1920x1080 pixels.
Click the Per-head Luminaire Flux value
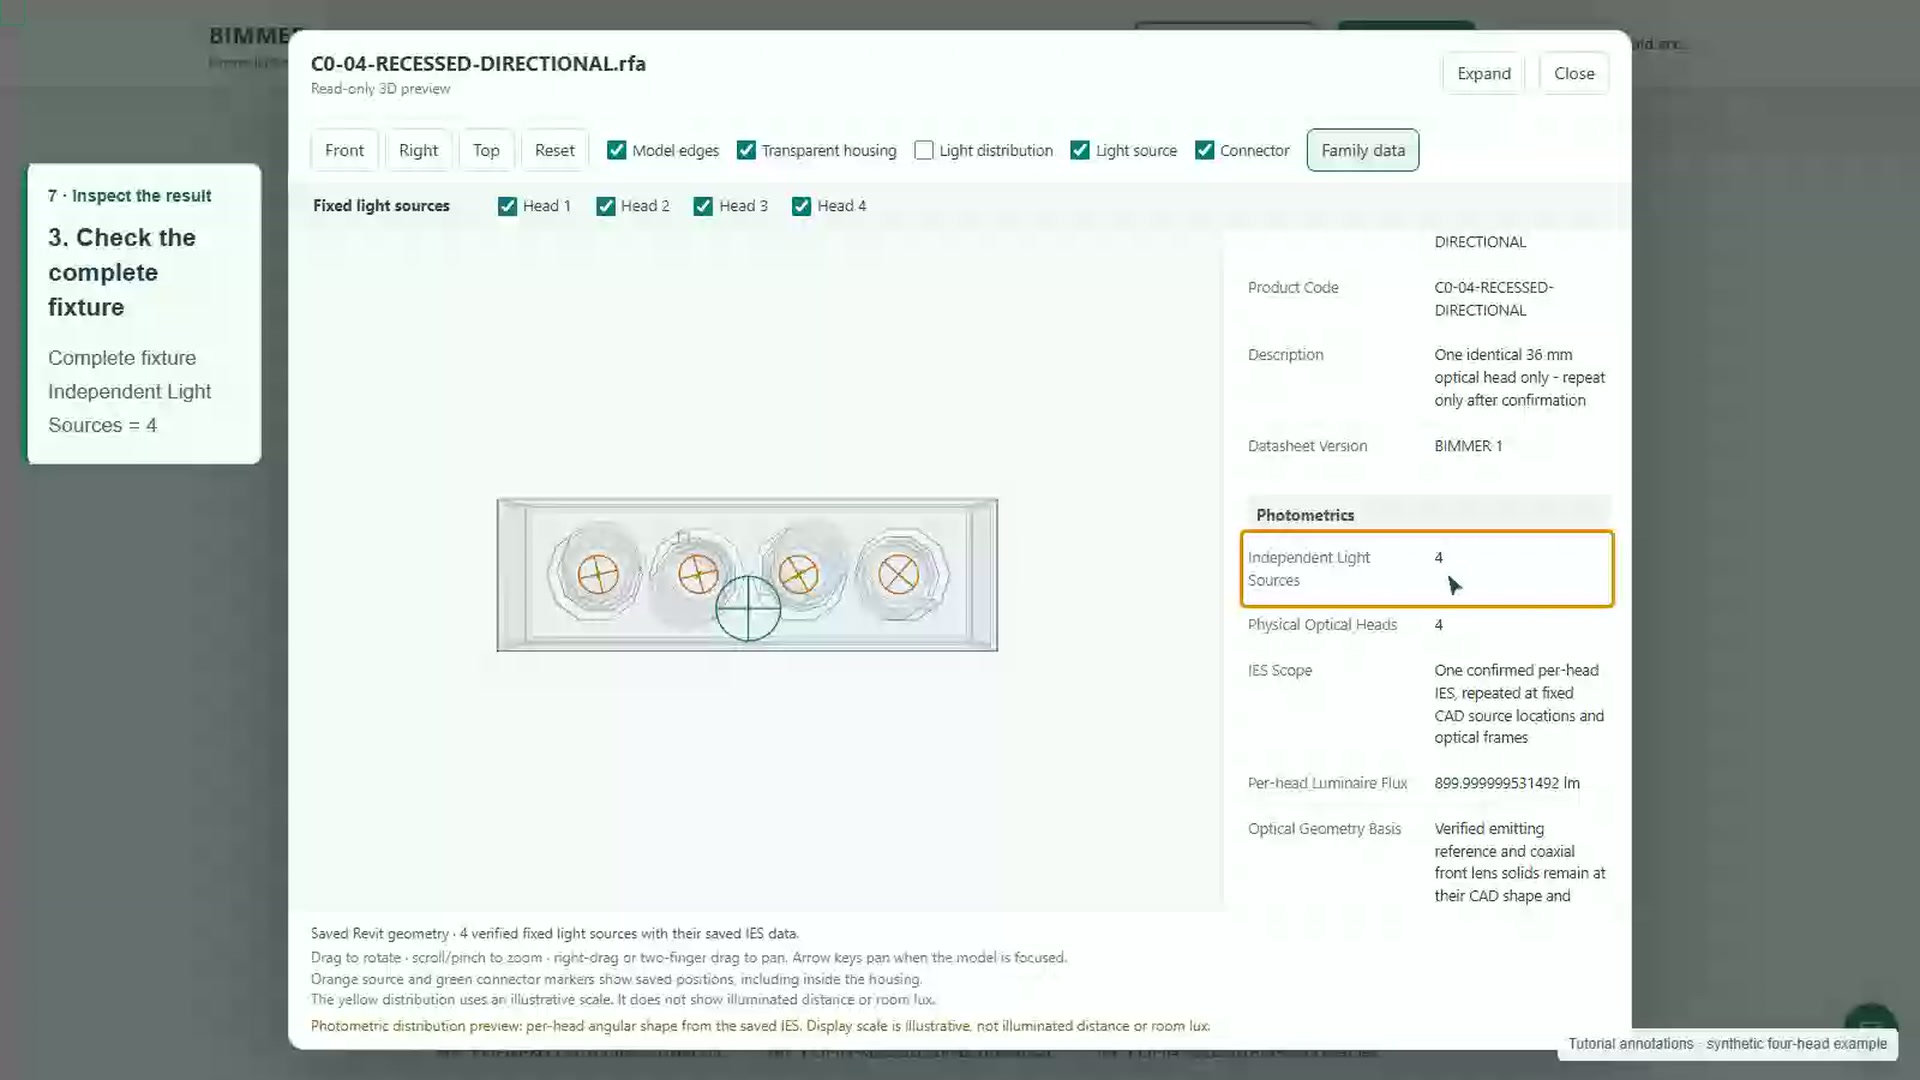pyautogui.click(x=1507, y=783)
